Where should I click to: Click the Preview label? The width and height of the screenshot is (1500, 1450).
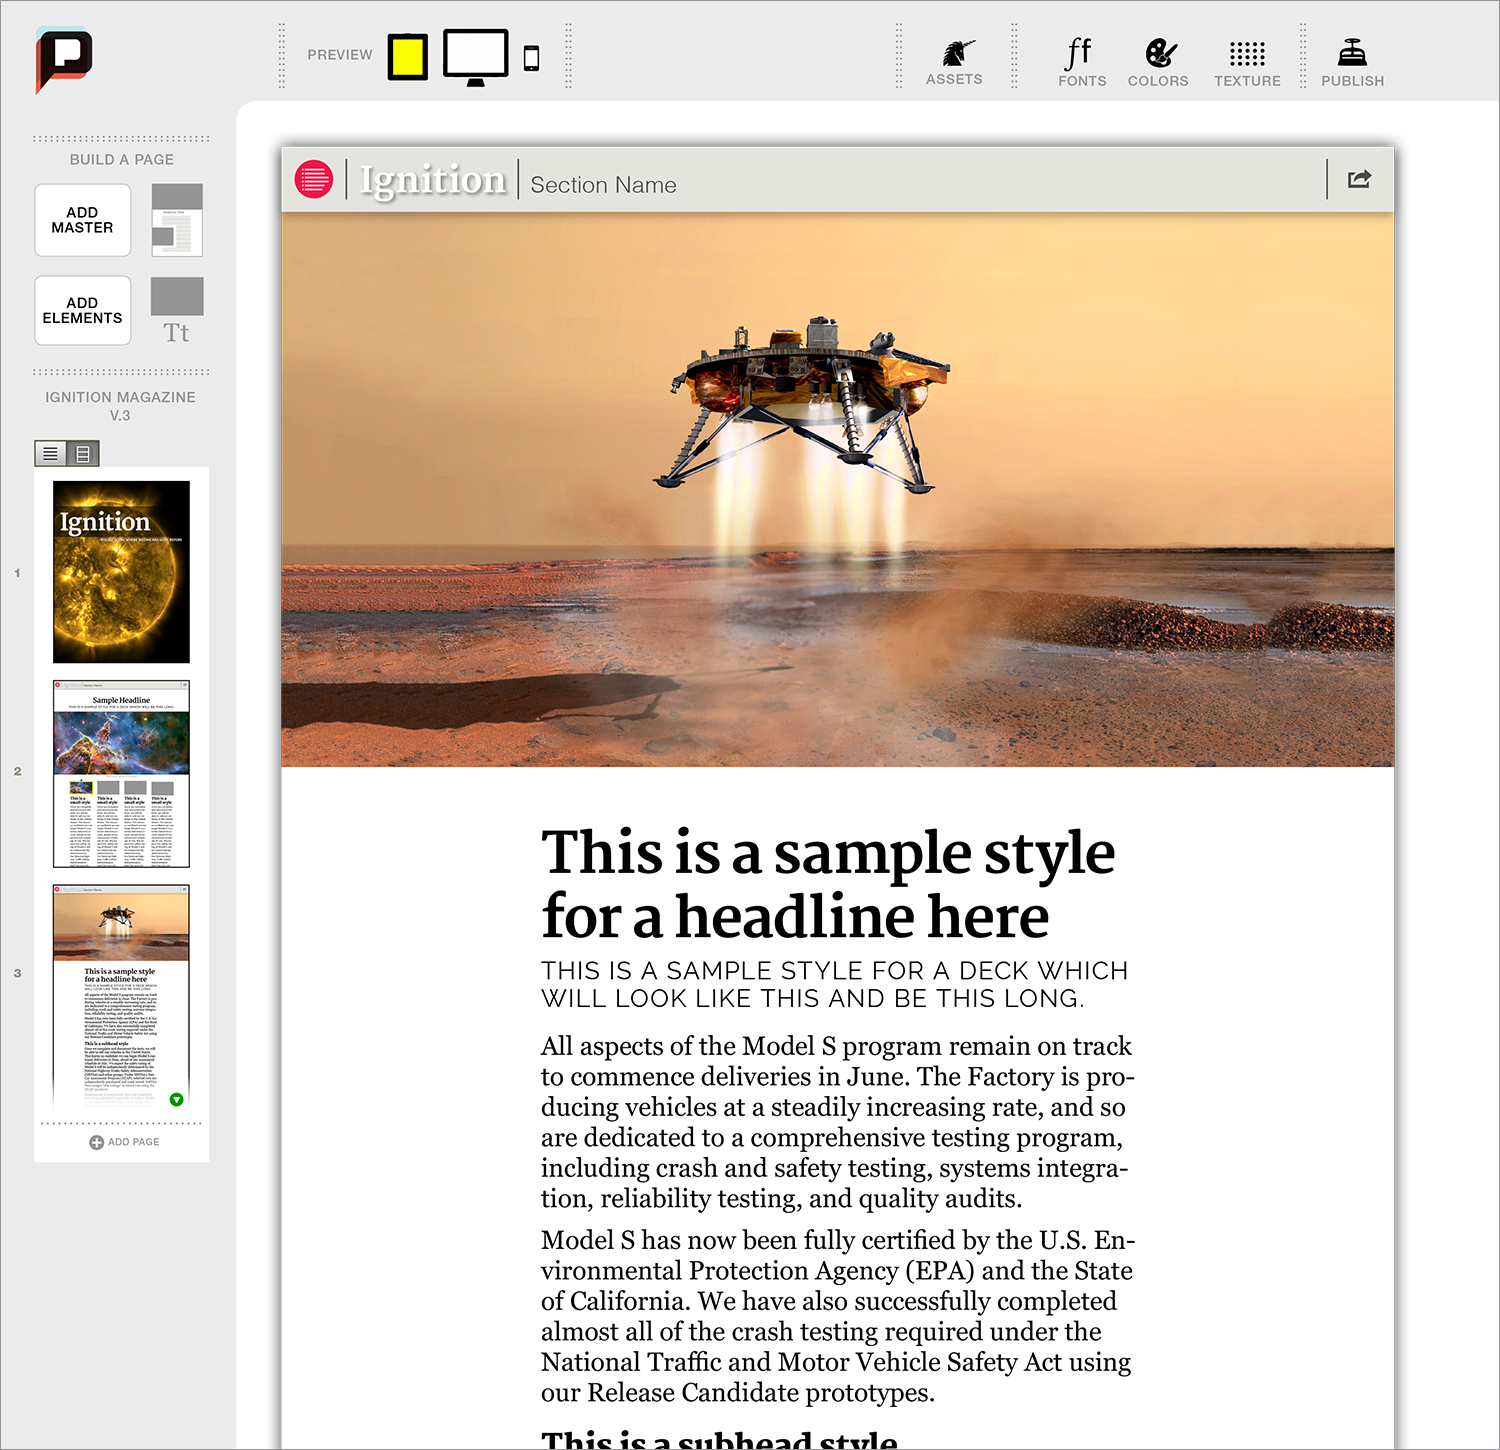coord(340,55)
